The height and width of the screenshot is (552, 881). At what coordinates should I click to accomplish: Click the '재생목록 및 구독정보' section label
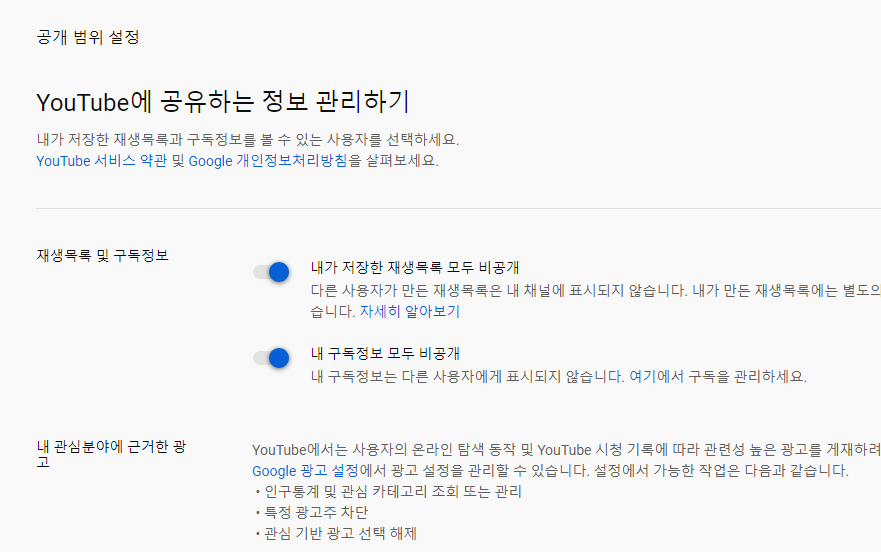click(102, 255)
